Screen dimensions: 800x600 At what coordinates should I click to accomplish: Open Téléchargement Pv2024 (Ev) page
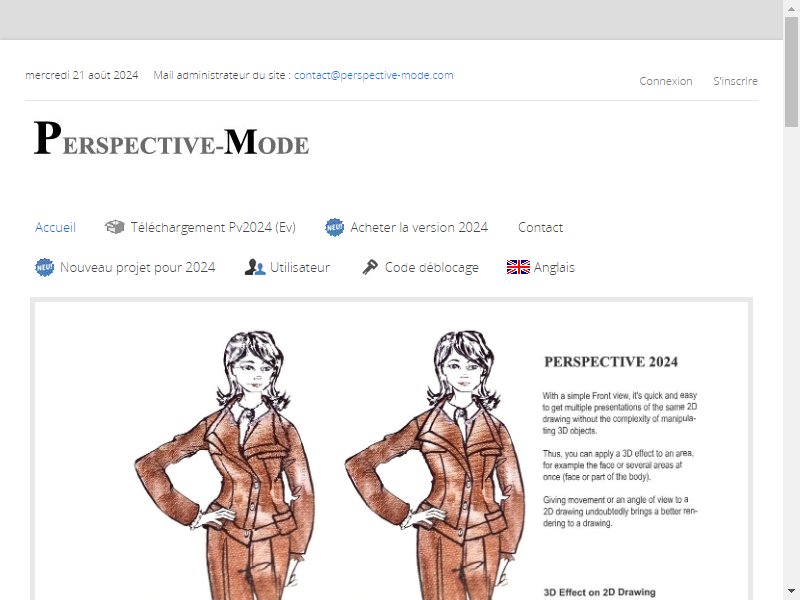point(213,228)
